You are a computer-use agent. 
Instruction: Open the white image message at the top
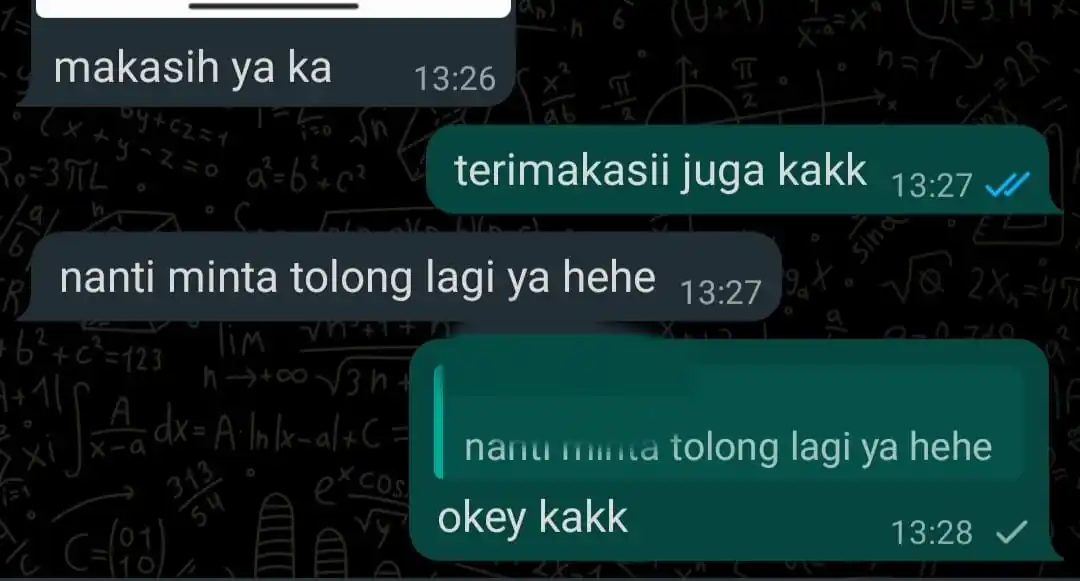tap(273, 8)
